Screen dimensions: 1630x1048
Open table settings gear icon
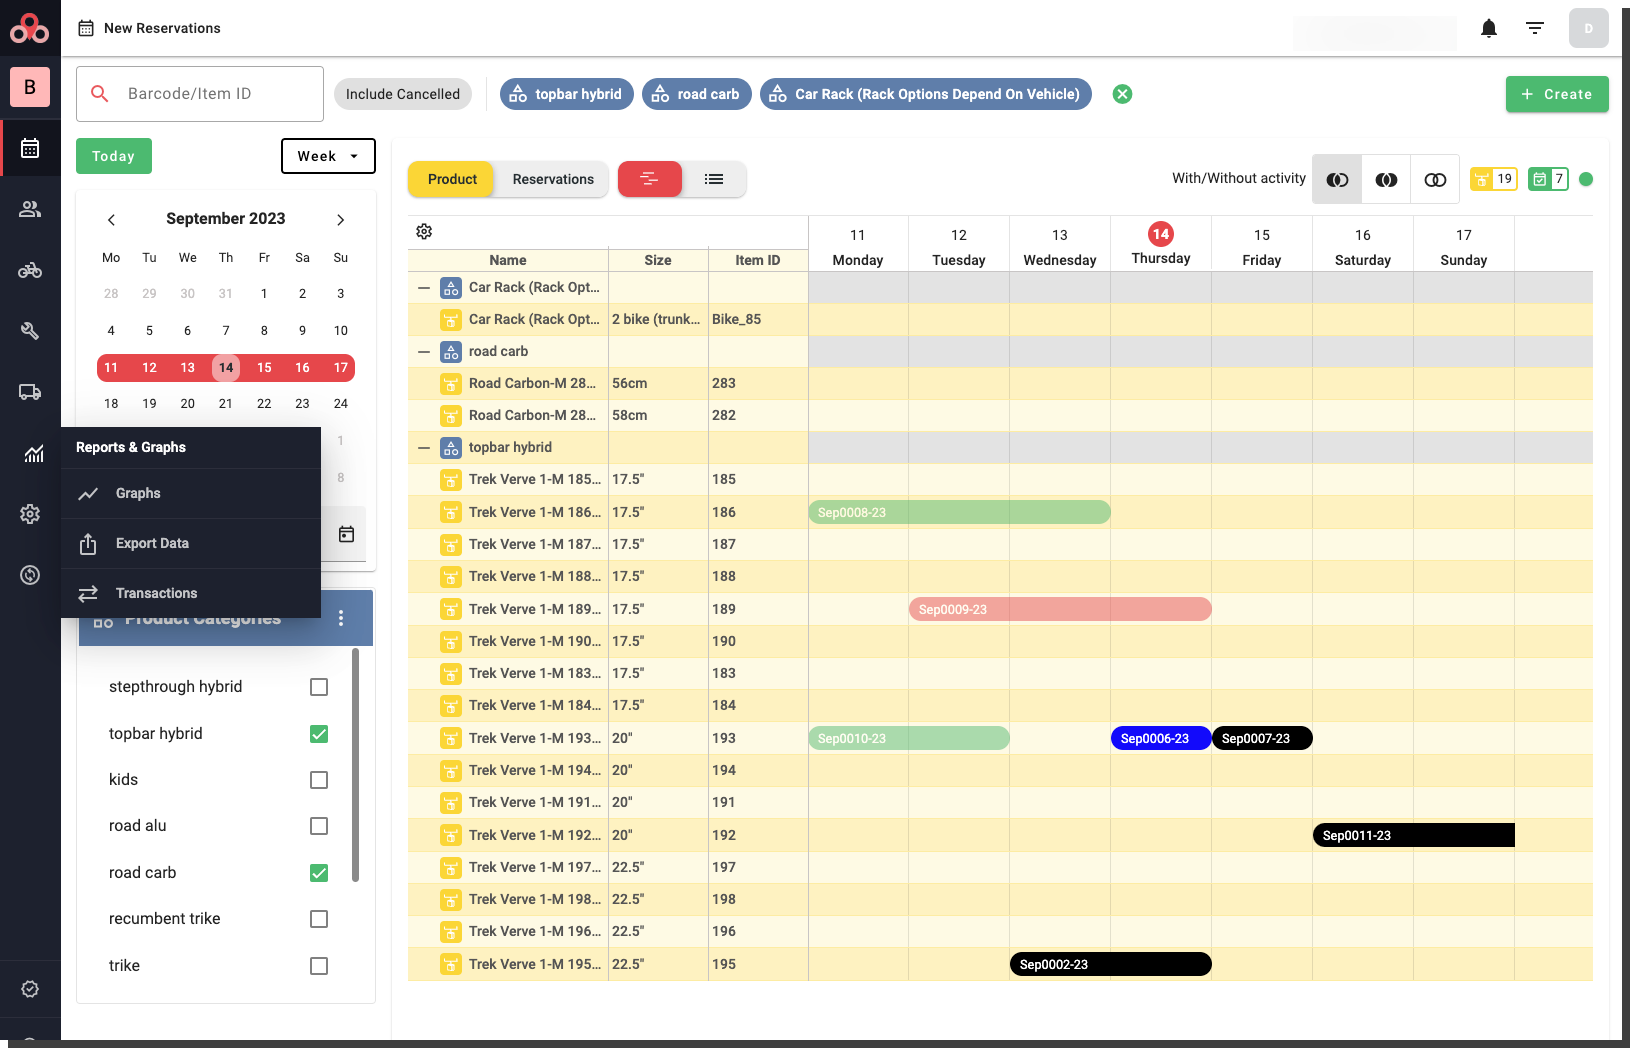pyautogui.click(x=424, y=232)
